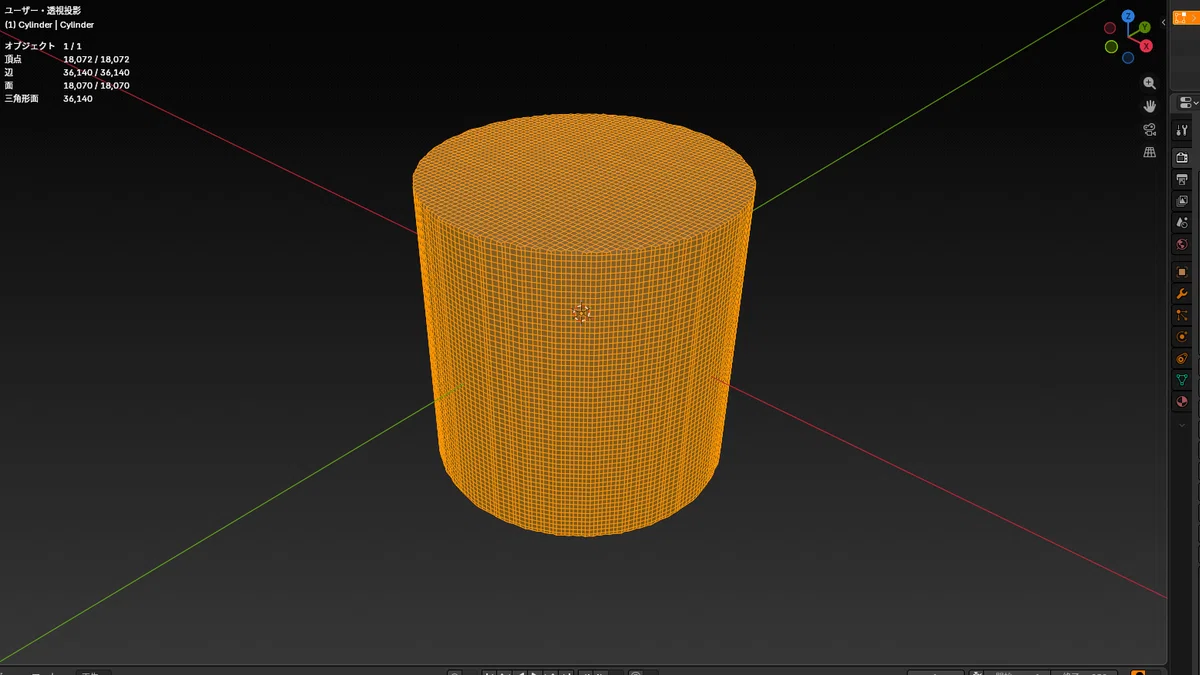Click the dark red negative X gizmo circle
The width and height of the screenshot is (1200, 675).
coord(1110,28)
